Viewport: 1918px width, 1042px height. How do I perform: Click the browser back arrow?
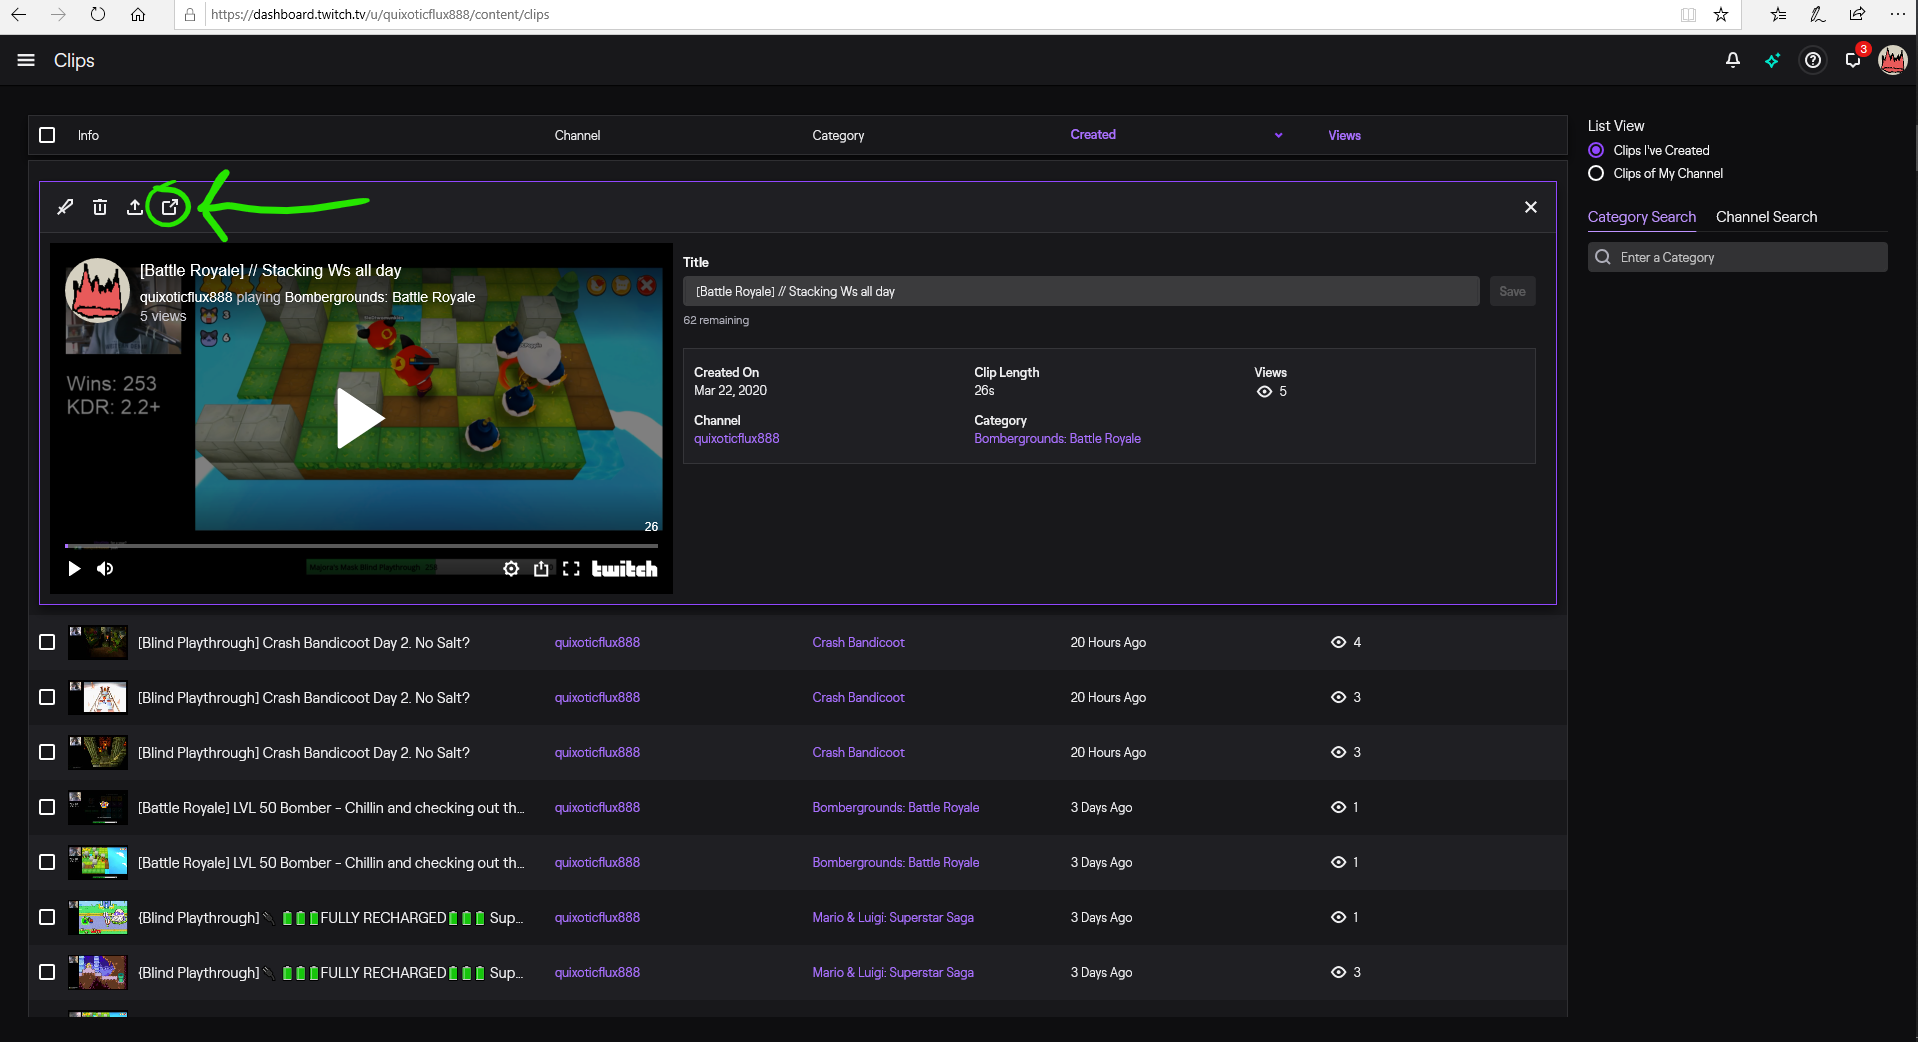coord(18,15)
